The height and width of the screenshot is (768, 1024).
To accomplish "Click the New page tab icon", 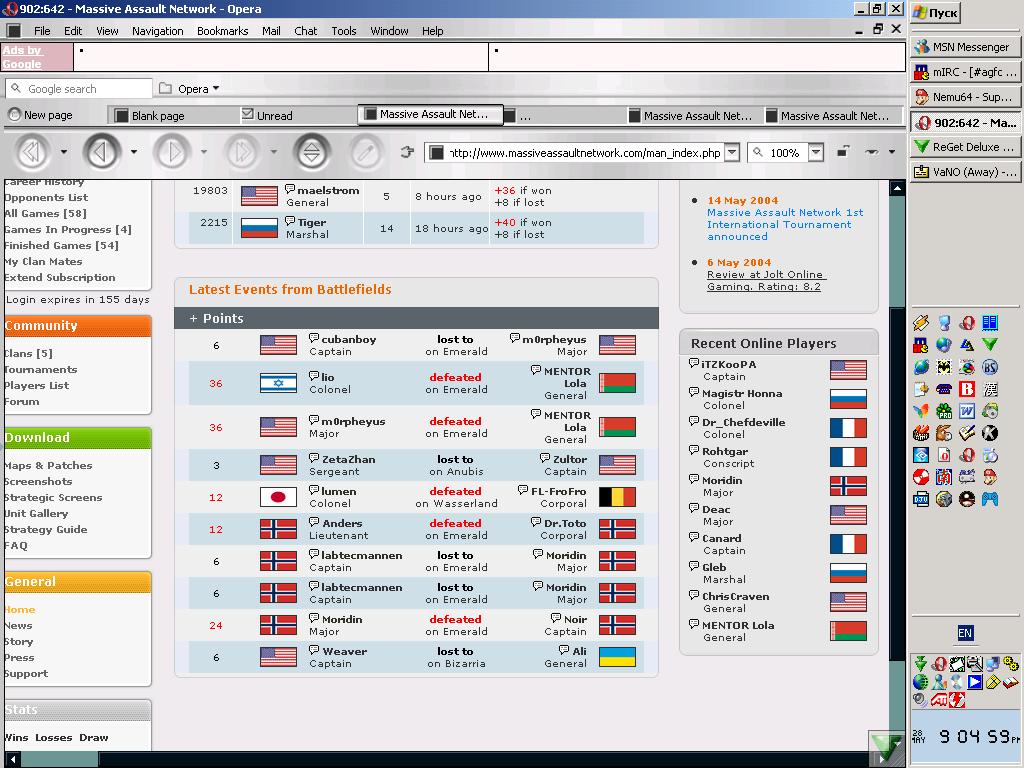I will [14, 115].
